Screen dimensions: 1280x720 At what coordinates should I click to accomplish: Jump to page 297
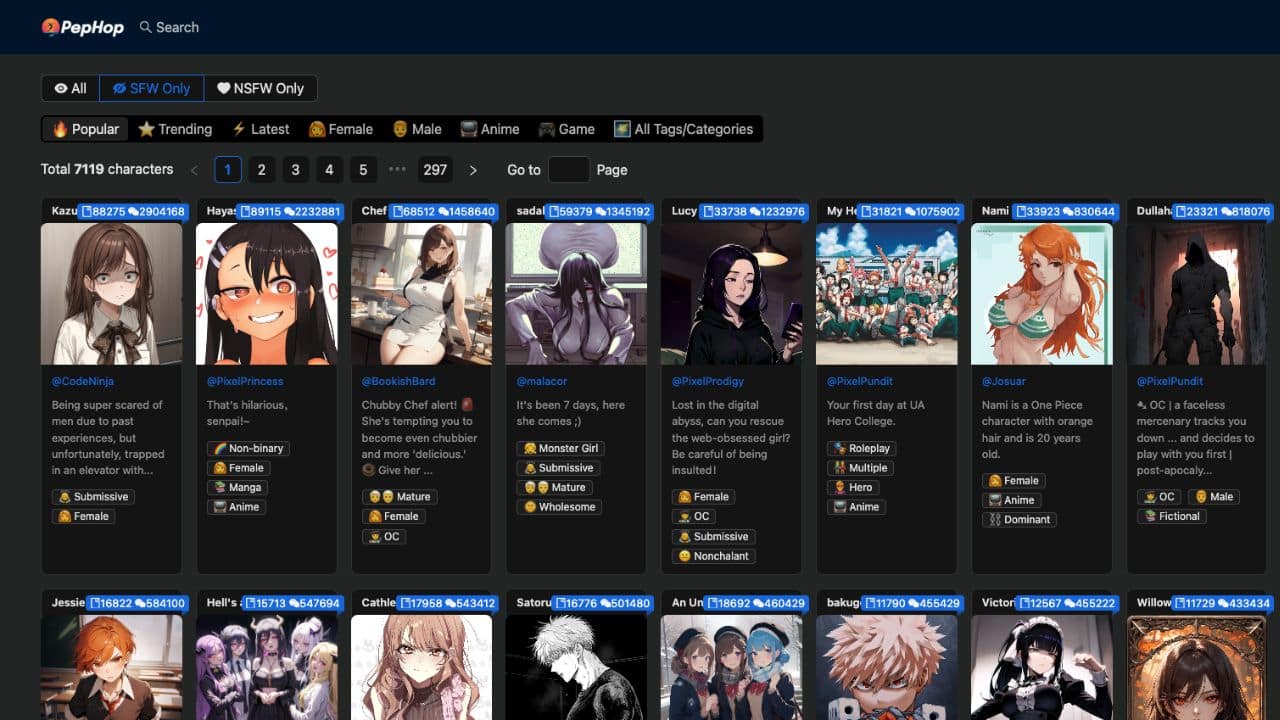pyautogui.click(x=435, y=170)
